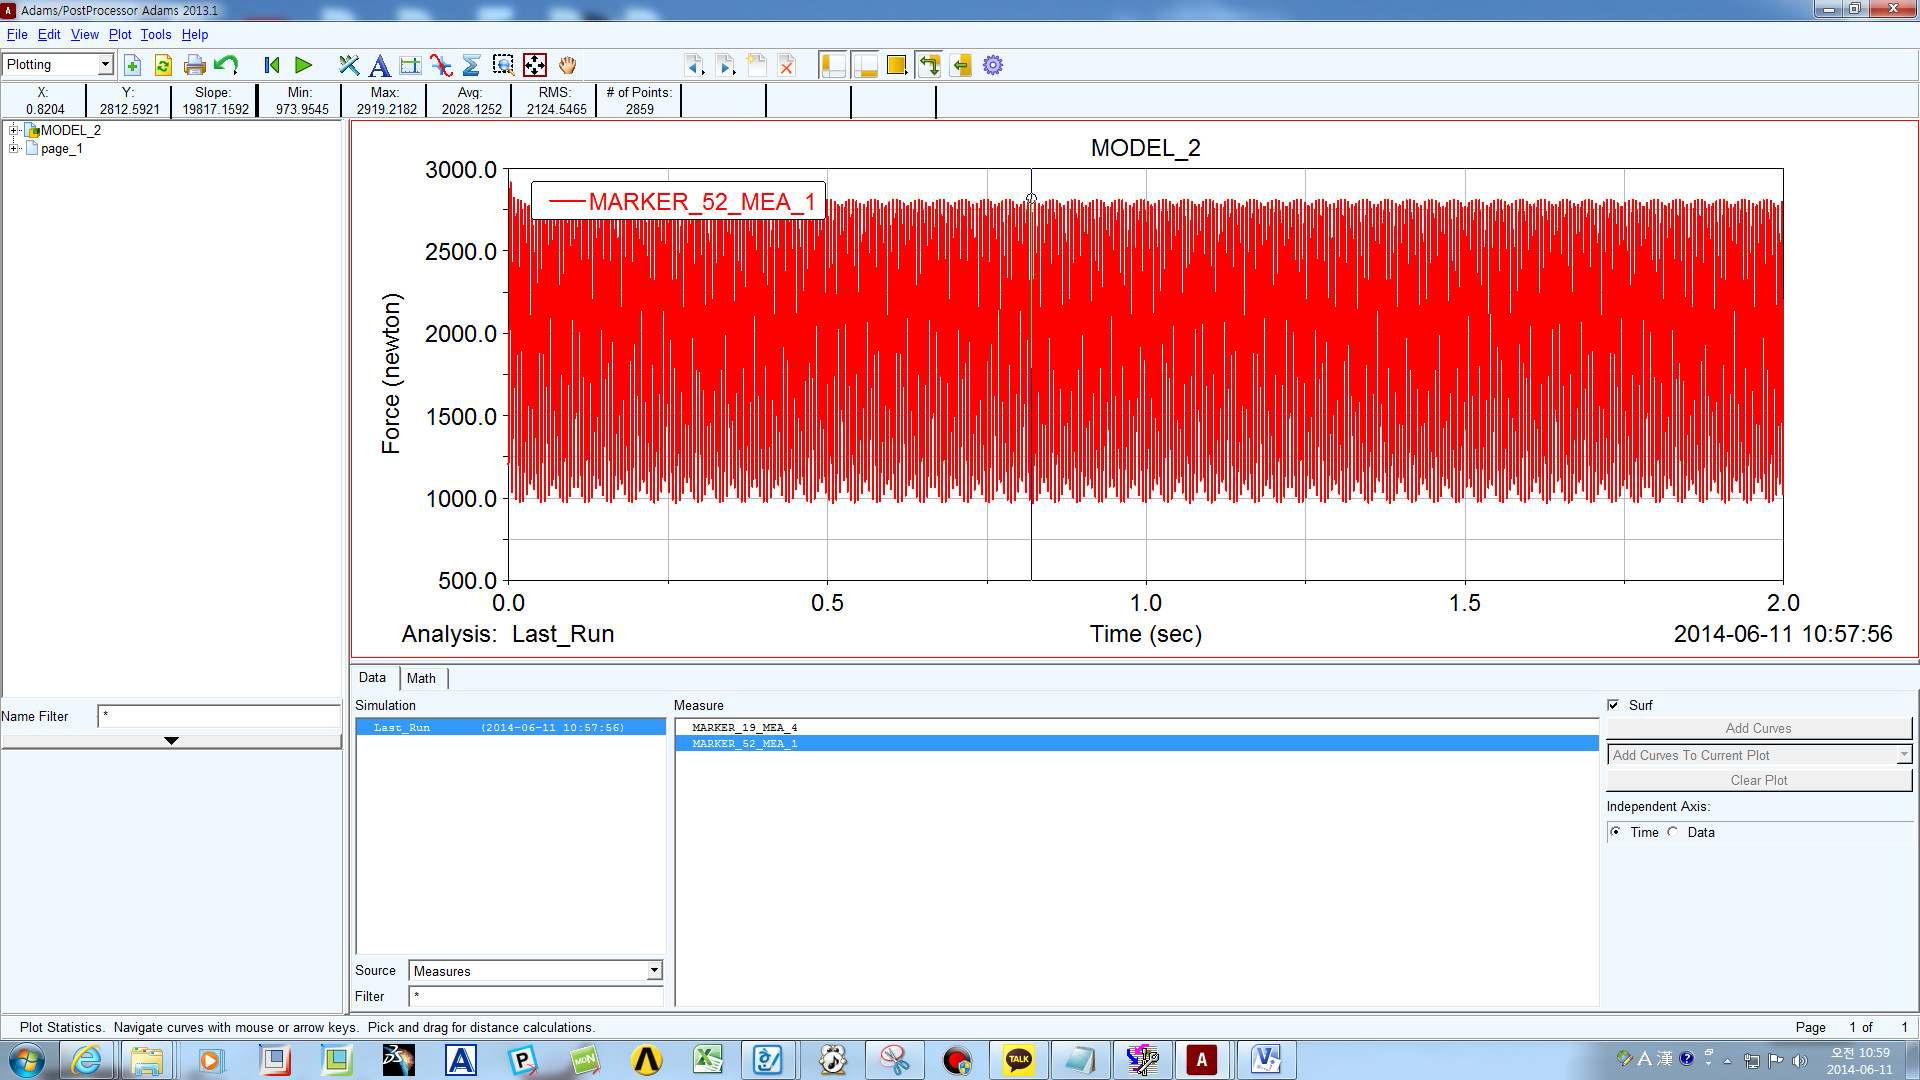The width and height of the screenshot is (1920, 1080).
Task: Click the Select/plot edit tool icon
Action: point(348,65)
